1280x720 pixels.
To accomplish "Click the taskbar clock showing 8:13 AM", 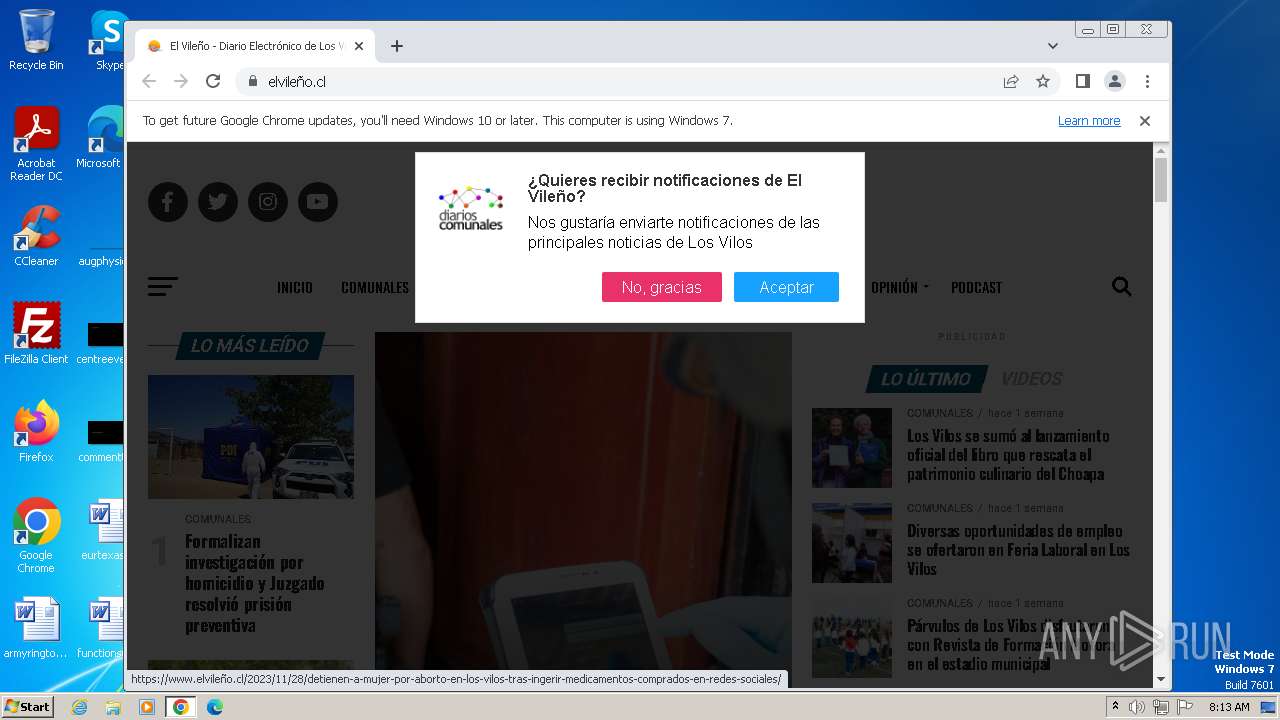I will tap(1229, 707).
